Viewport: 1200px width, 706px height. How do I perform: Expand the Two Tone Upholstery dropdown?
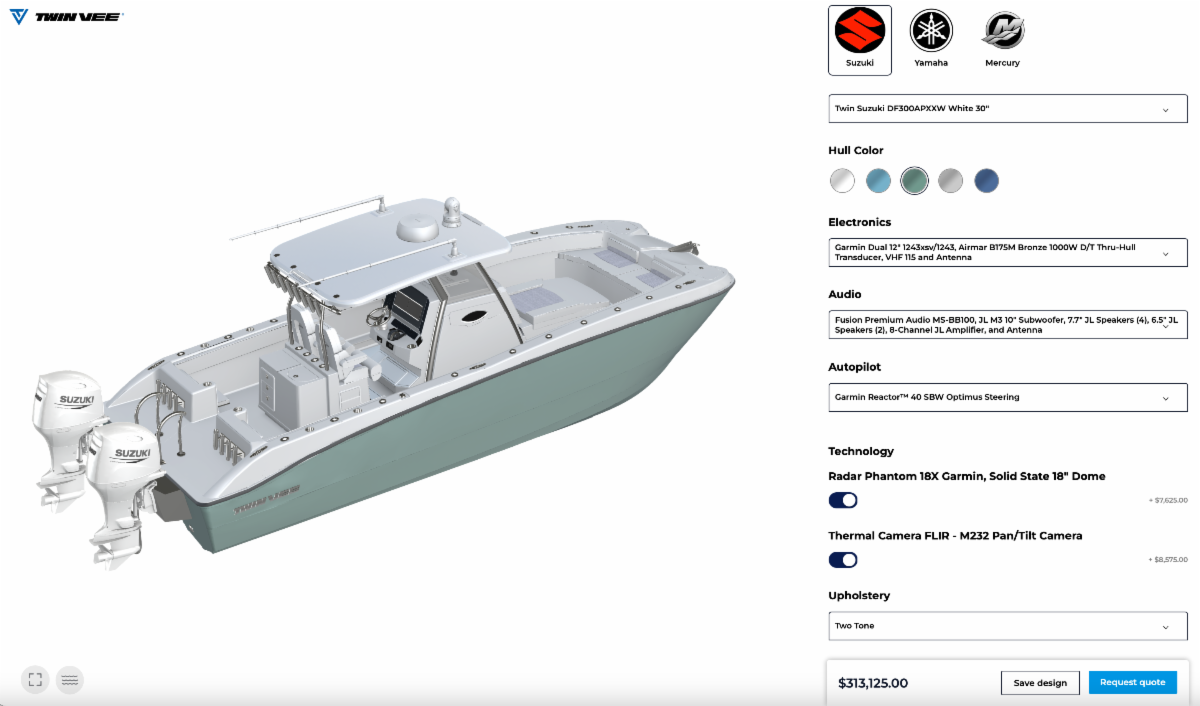(1008, 626)
